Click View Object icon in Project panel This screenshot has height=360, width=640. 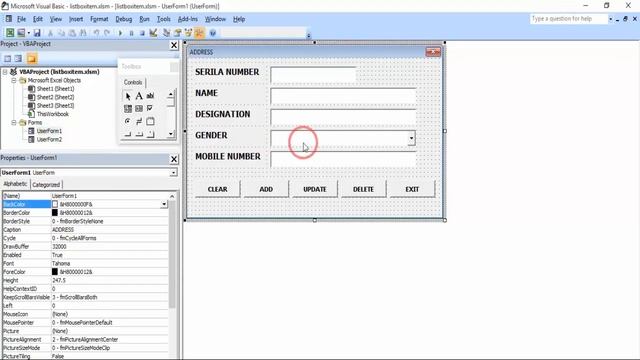click(x=18, y=58)
